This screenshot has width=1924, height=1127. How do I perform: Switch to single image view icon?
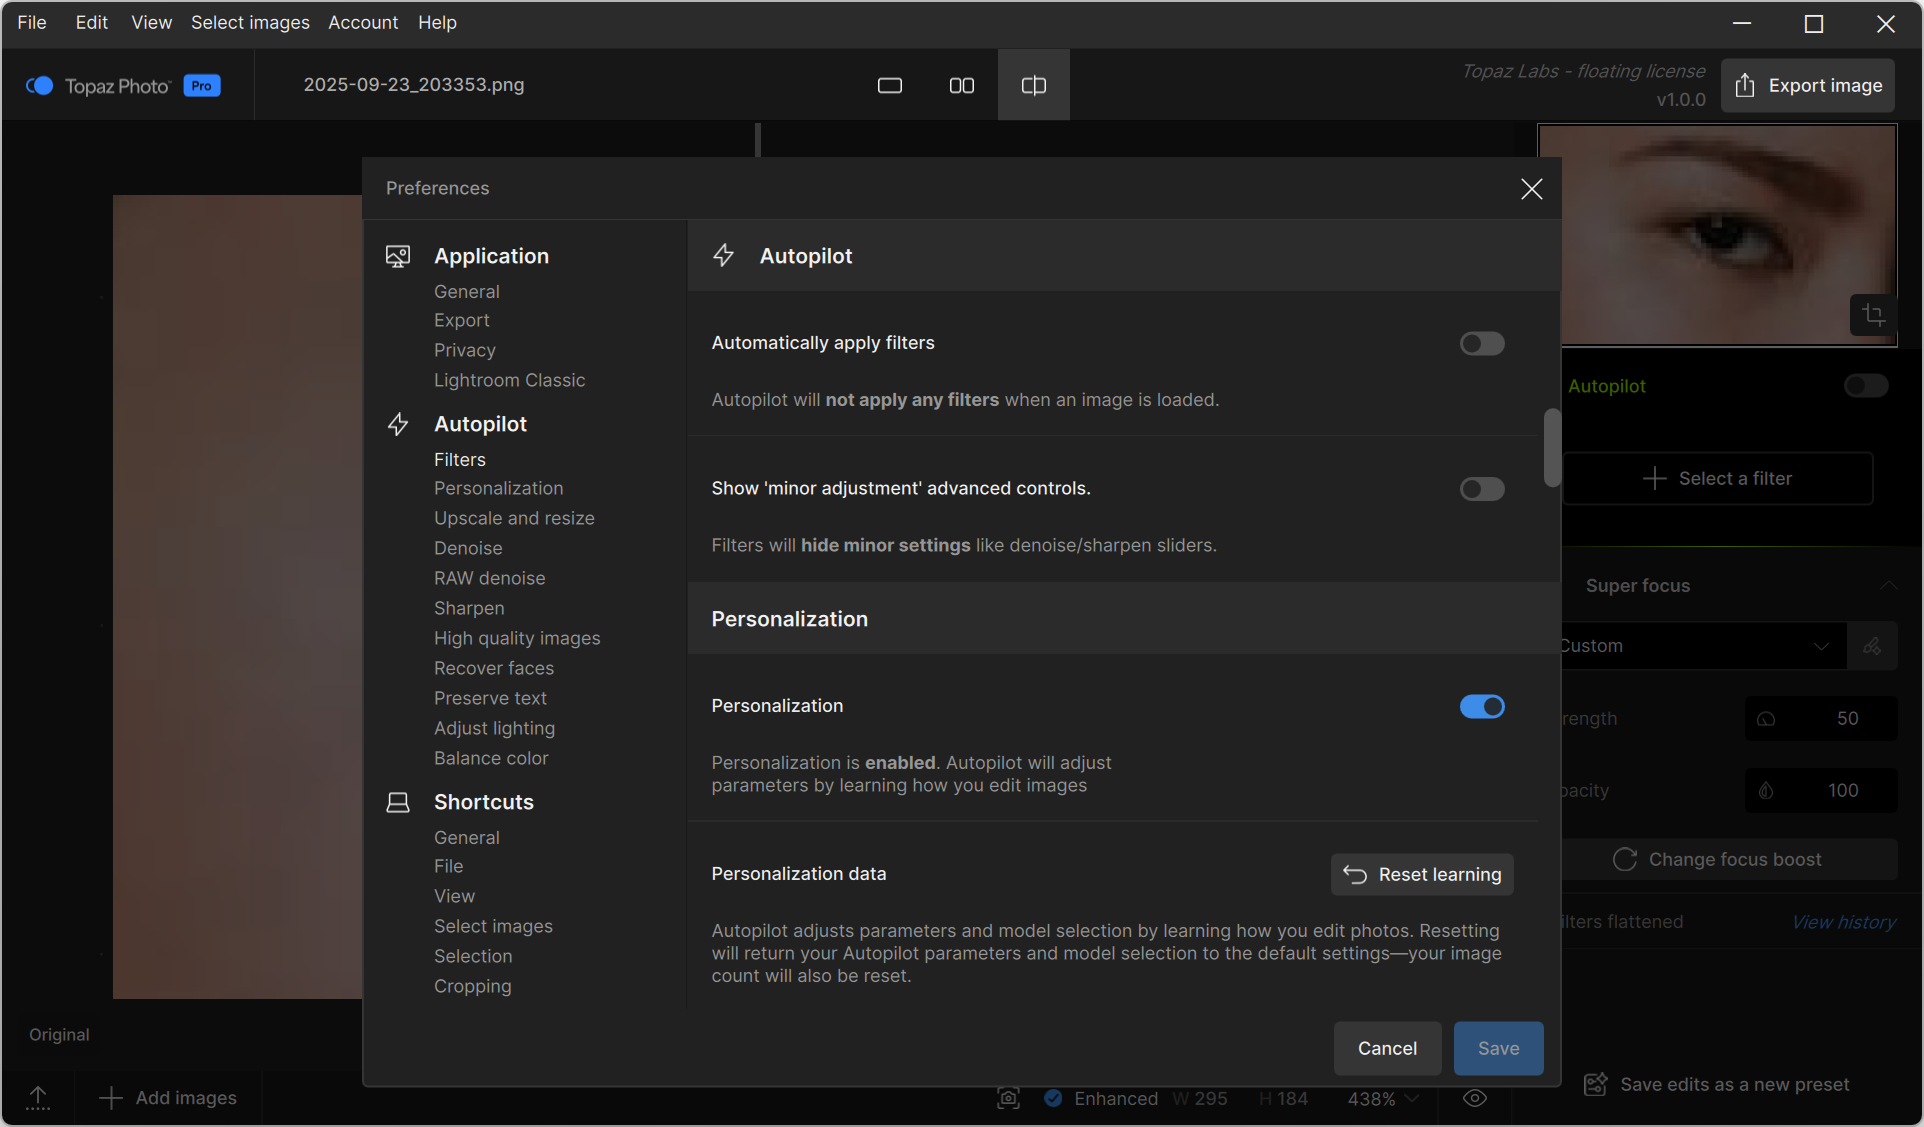point(889,86)
